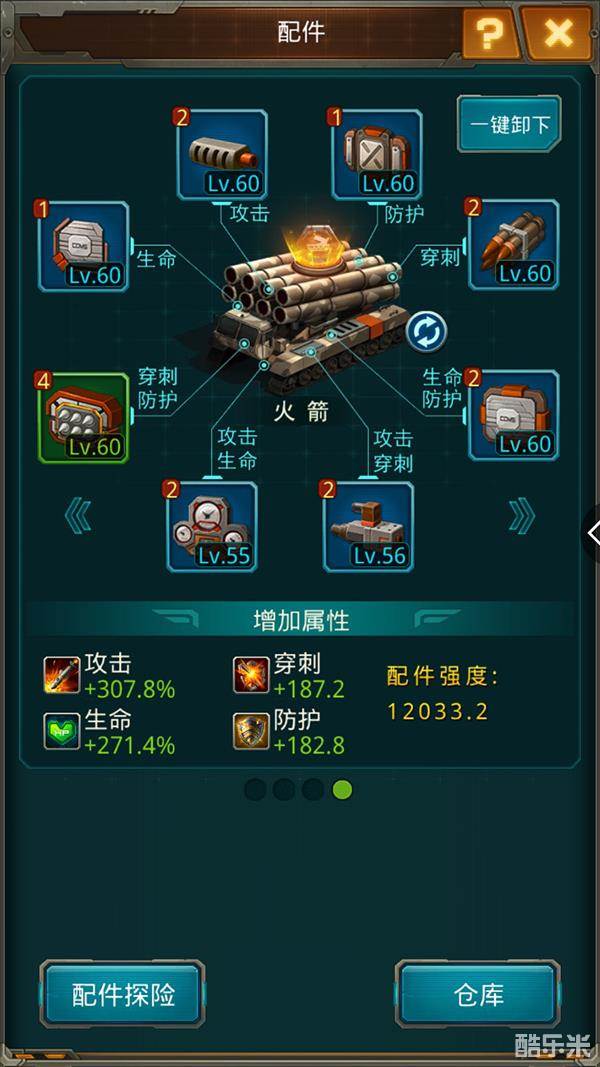
Task: Select the 防护 armor accessory at top
Action: [x=377, y=154]
